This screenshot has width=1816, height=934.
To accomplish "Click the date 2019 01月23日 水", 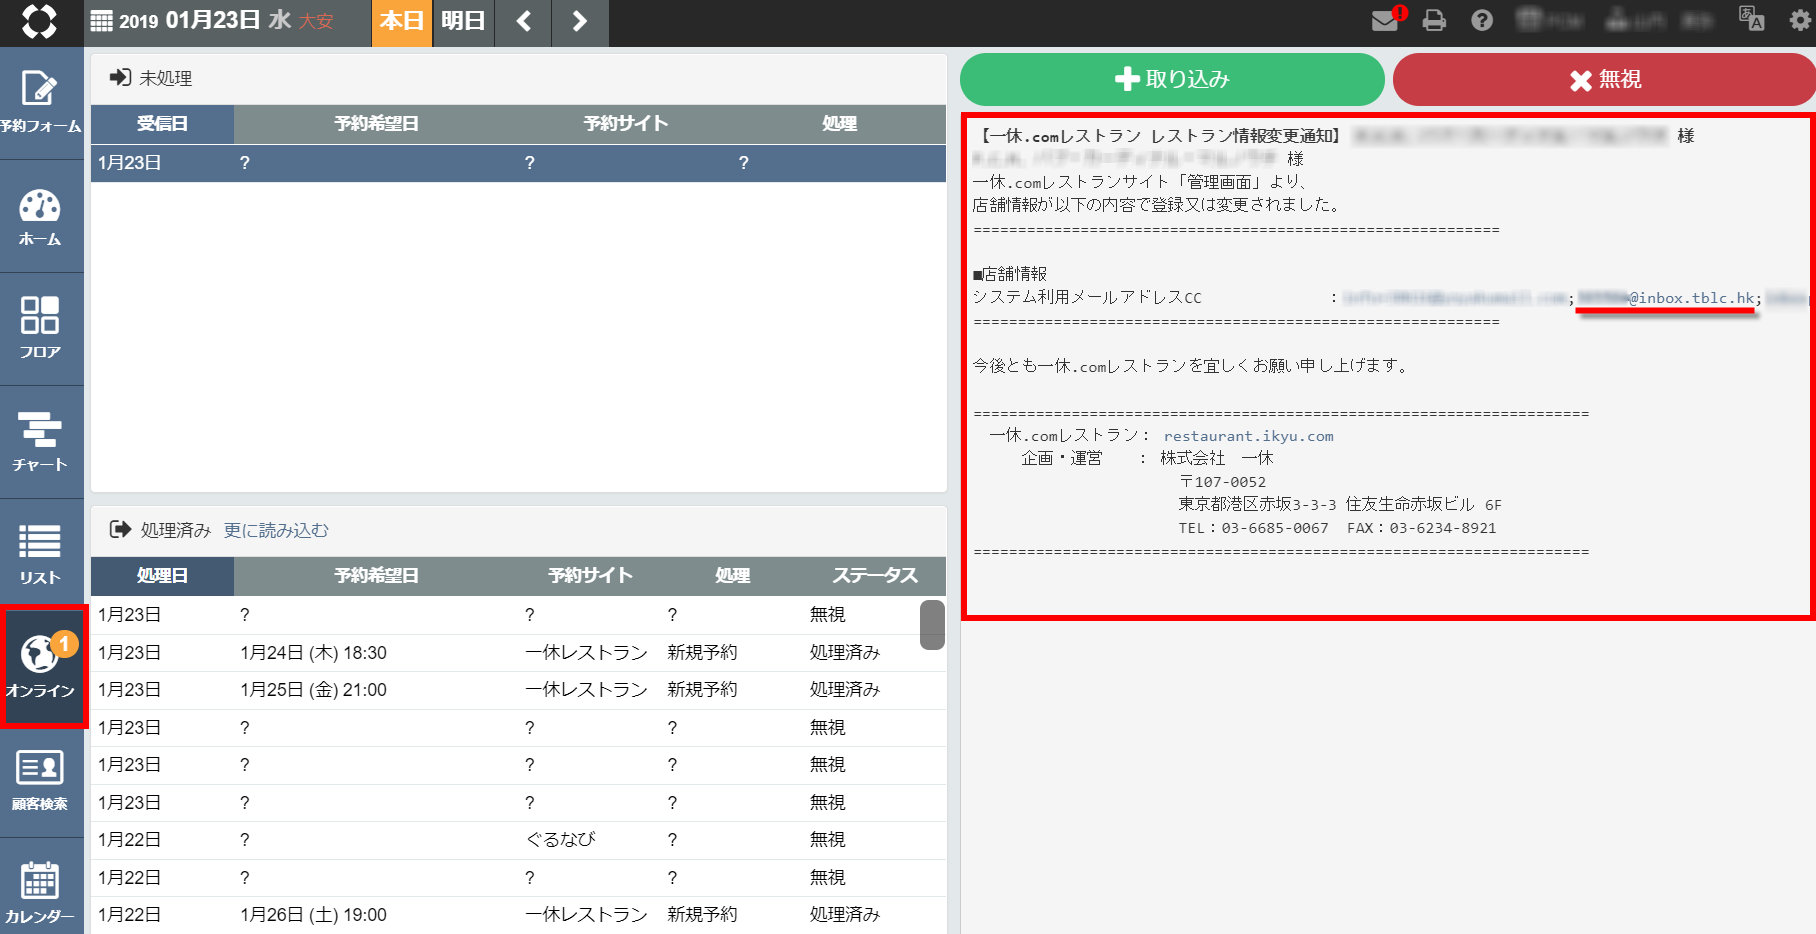I will pos(205,21).
